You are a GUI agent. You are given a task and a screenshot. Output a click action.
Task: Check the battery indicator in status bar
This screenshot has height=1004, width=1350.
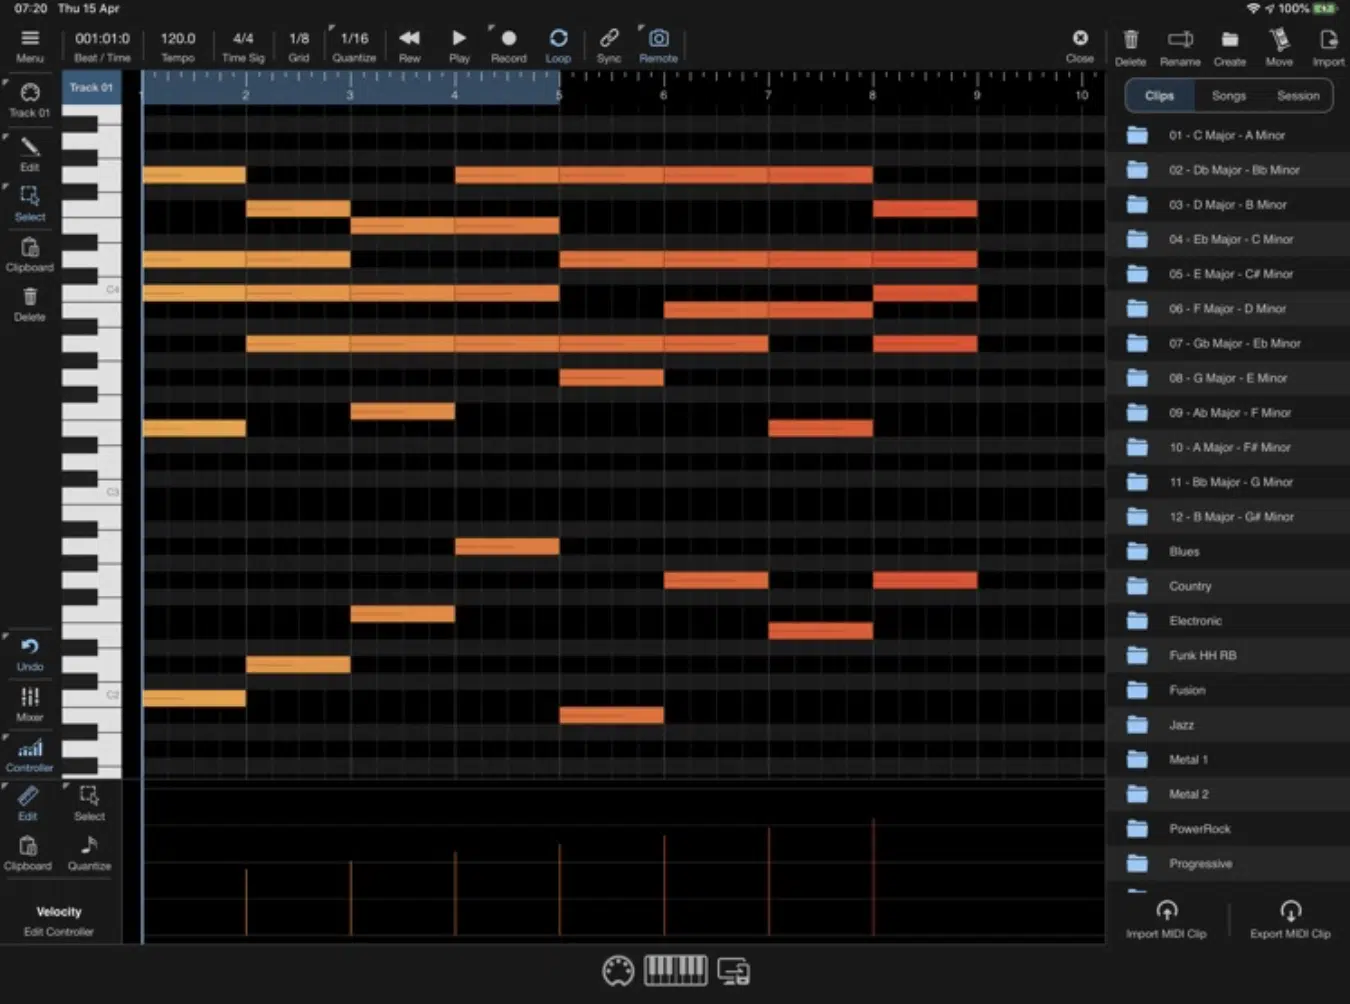point(1325,8)
